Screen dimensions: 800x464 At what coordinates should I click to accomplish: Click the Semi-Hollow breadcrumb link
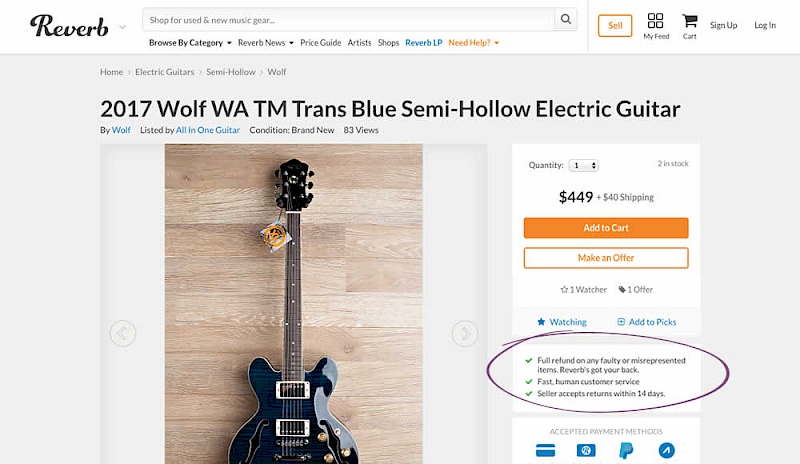click(231, 72)
